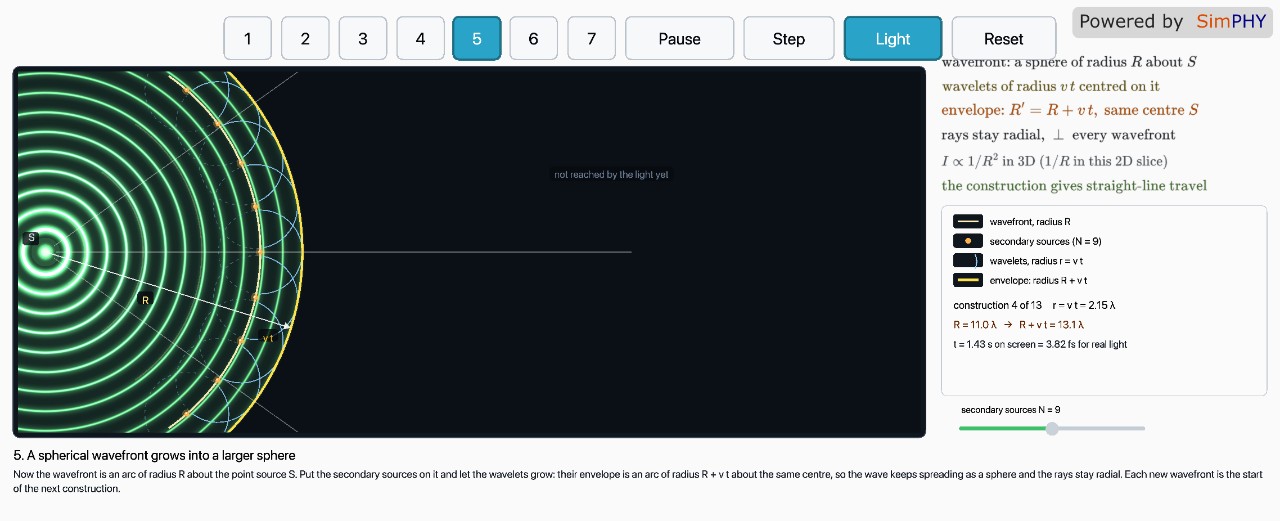Click 'the construction gives straight-line travel' line
This screenshot has width=1280, height=521.
[1074, 186]
